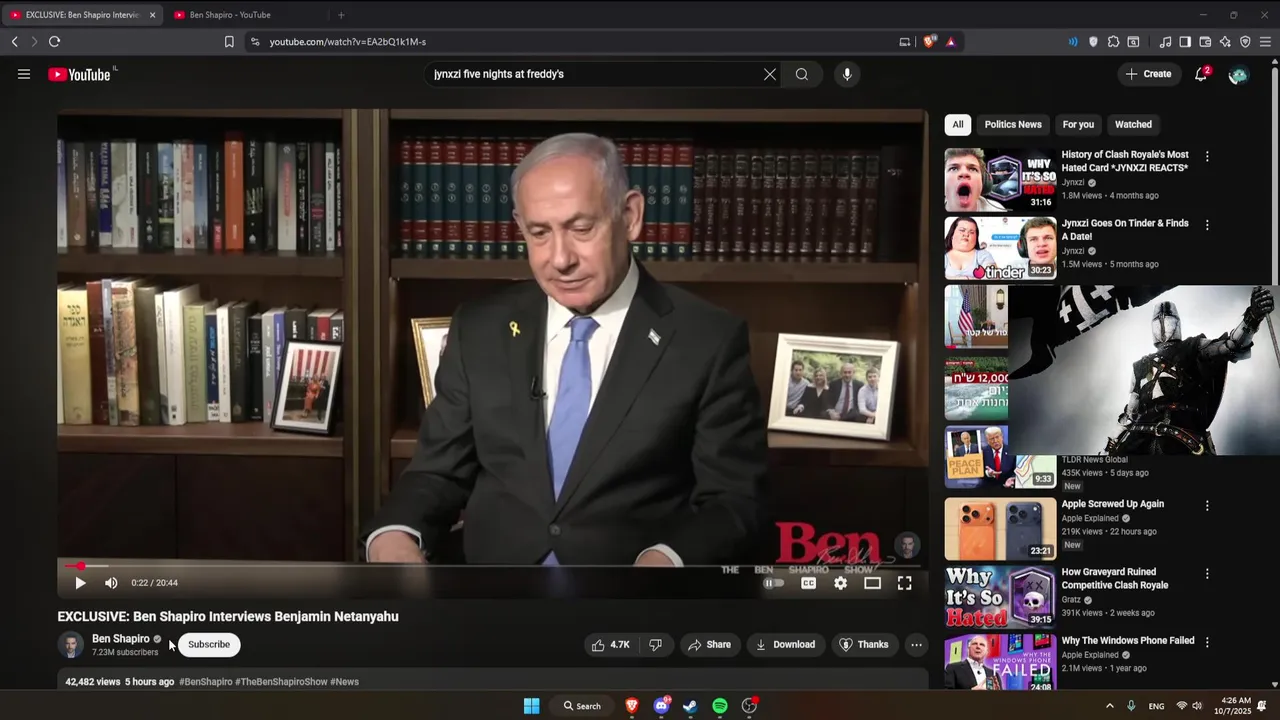Viewport: 1280px width, 720px height.
Task: Open Leo AI sparkle icon
Action: [x=1225, y=42]
